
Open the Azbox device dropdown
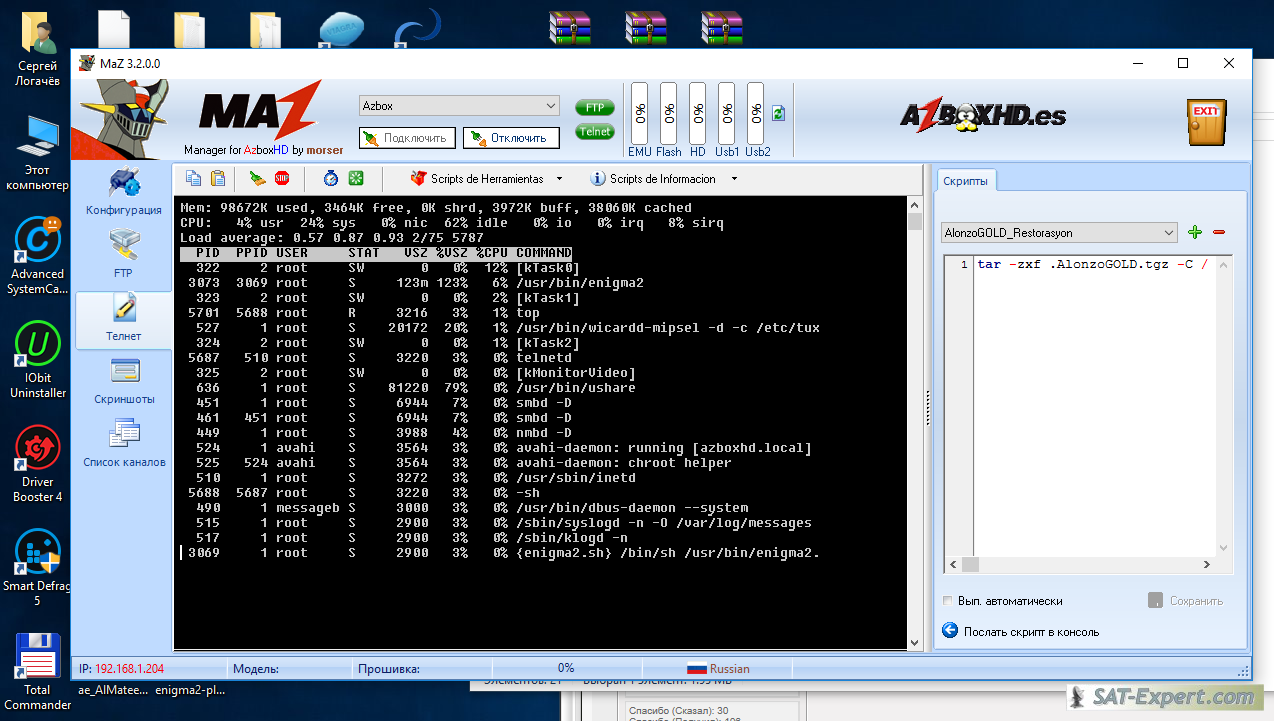(459, 106)
